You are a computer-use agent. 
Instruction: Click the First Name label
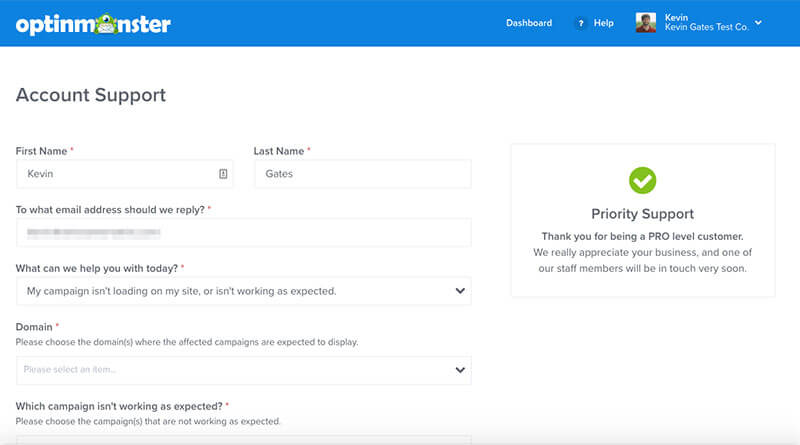(41, 151)
